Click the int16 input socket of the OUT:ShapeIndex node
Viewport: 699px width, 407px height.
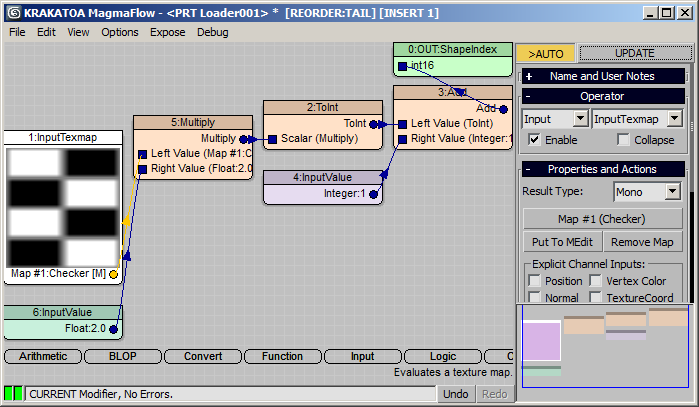pos(402,66)
